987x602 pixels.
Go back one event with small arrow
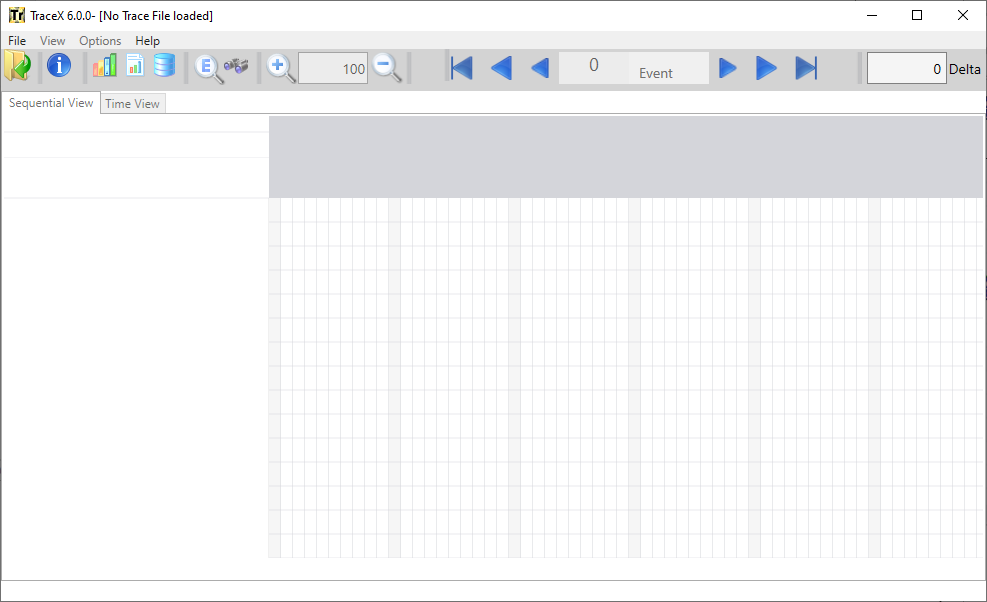[540, 67]
